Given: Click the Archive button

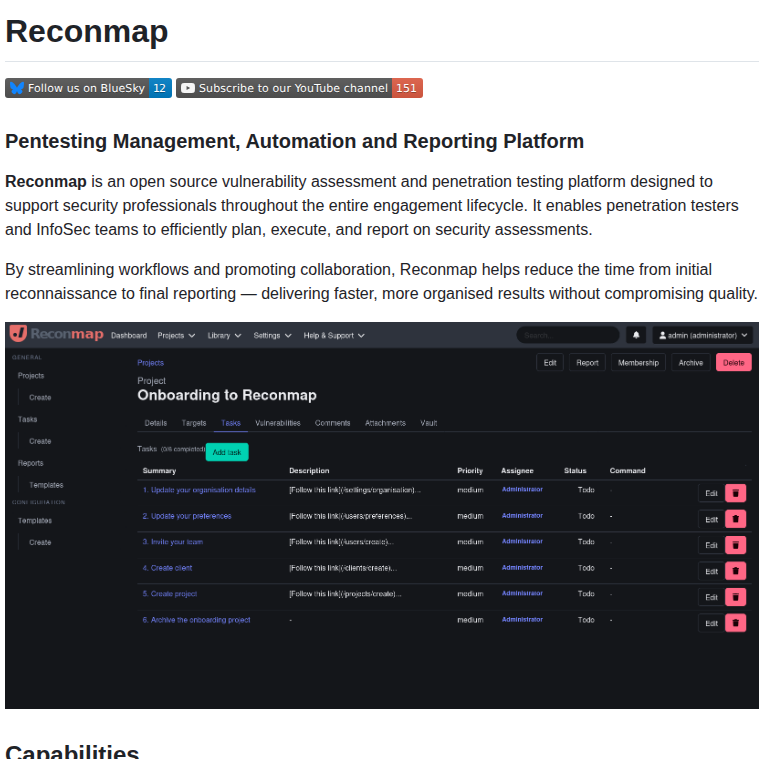Looking at the screenshot, I should [691, 363].
